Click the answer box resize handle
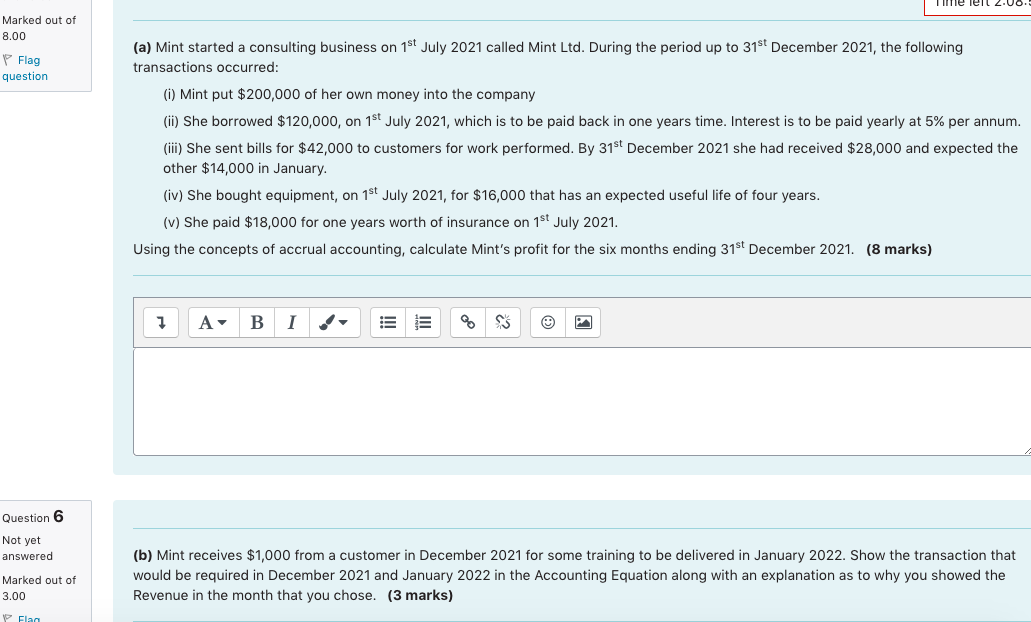 click(x=1028, y=452)
